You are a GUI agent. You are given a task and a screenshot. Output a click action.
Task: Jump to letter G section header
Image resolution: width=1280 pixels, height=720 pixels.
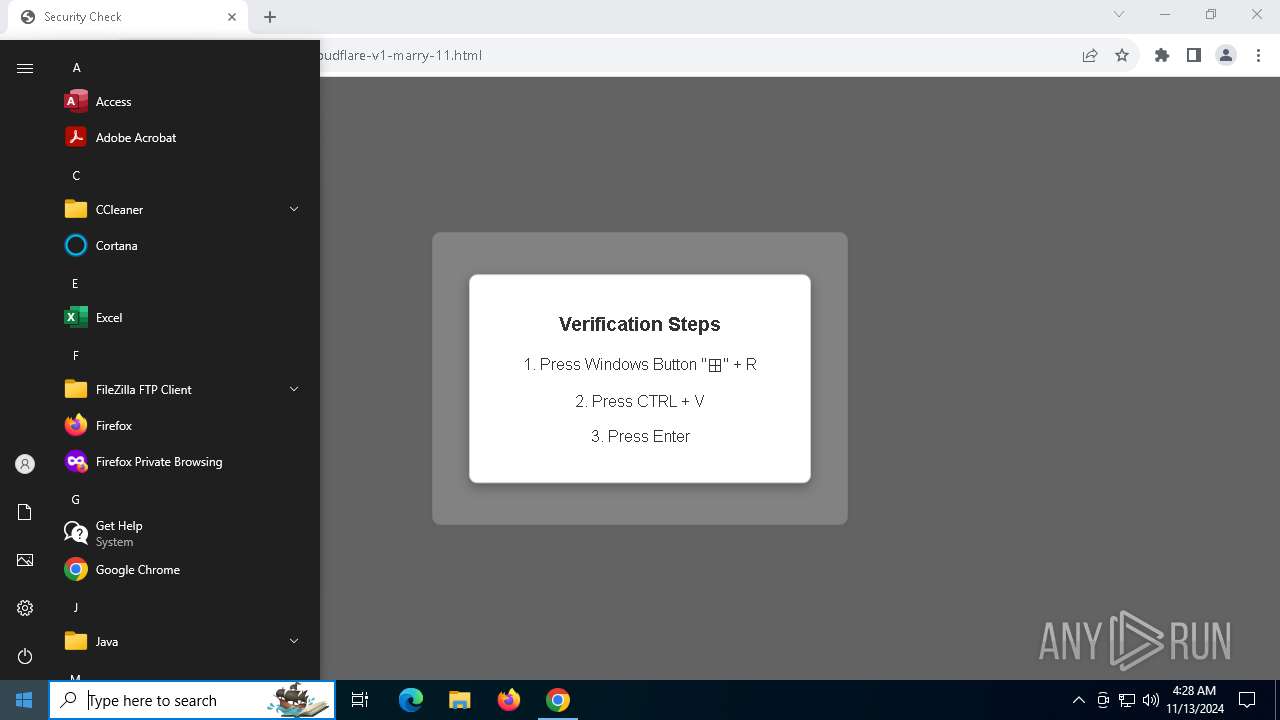(x=75, y=500)
